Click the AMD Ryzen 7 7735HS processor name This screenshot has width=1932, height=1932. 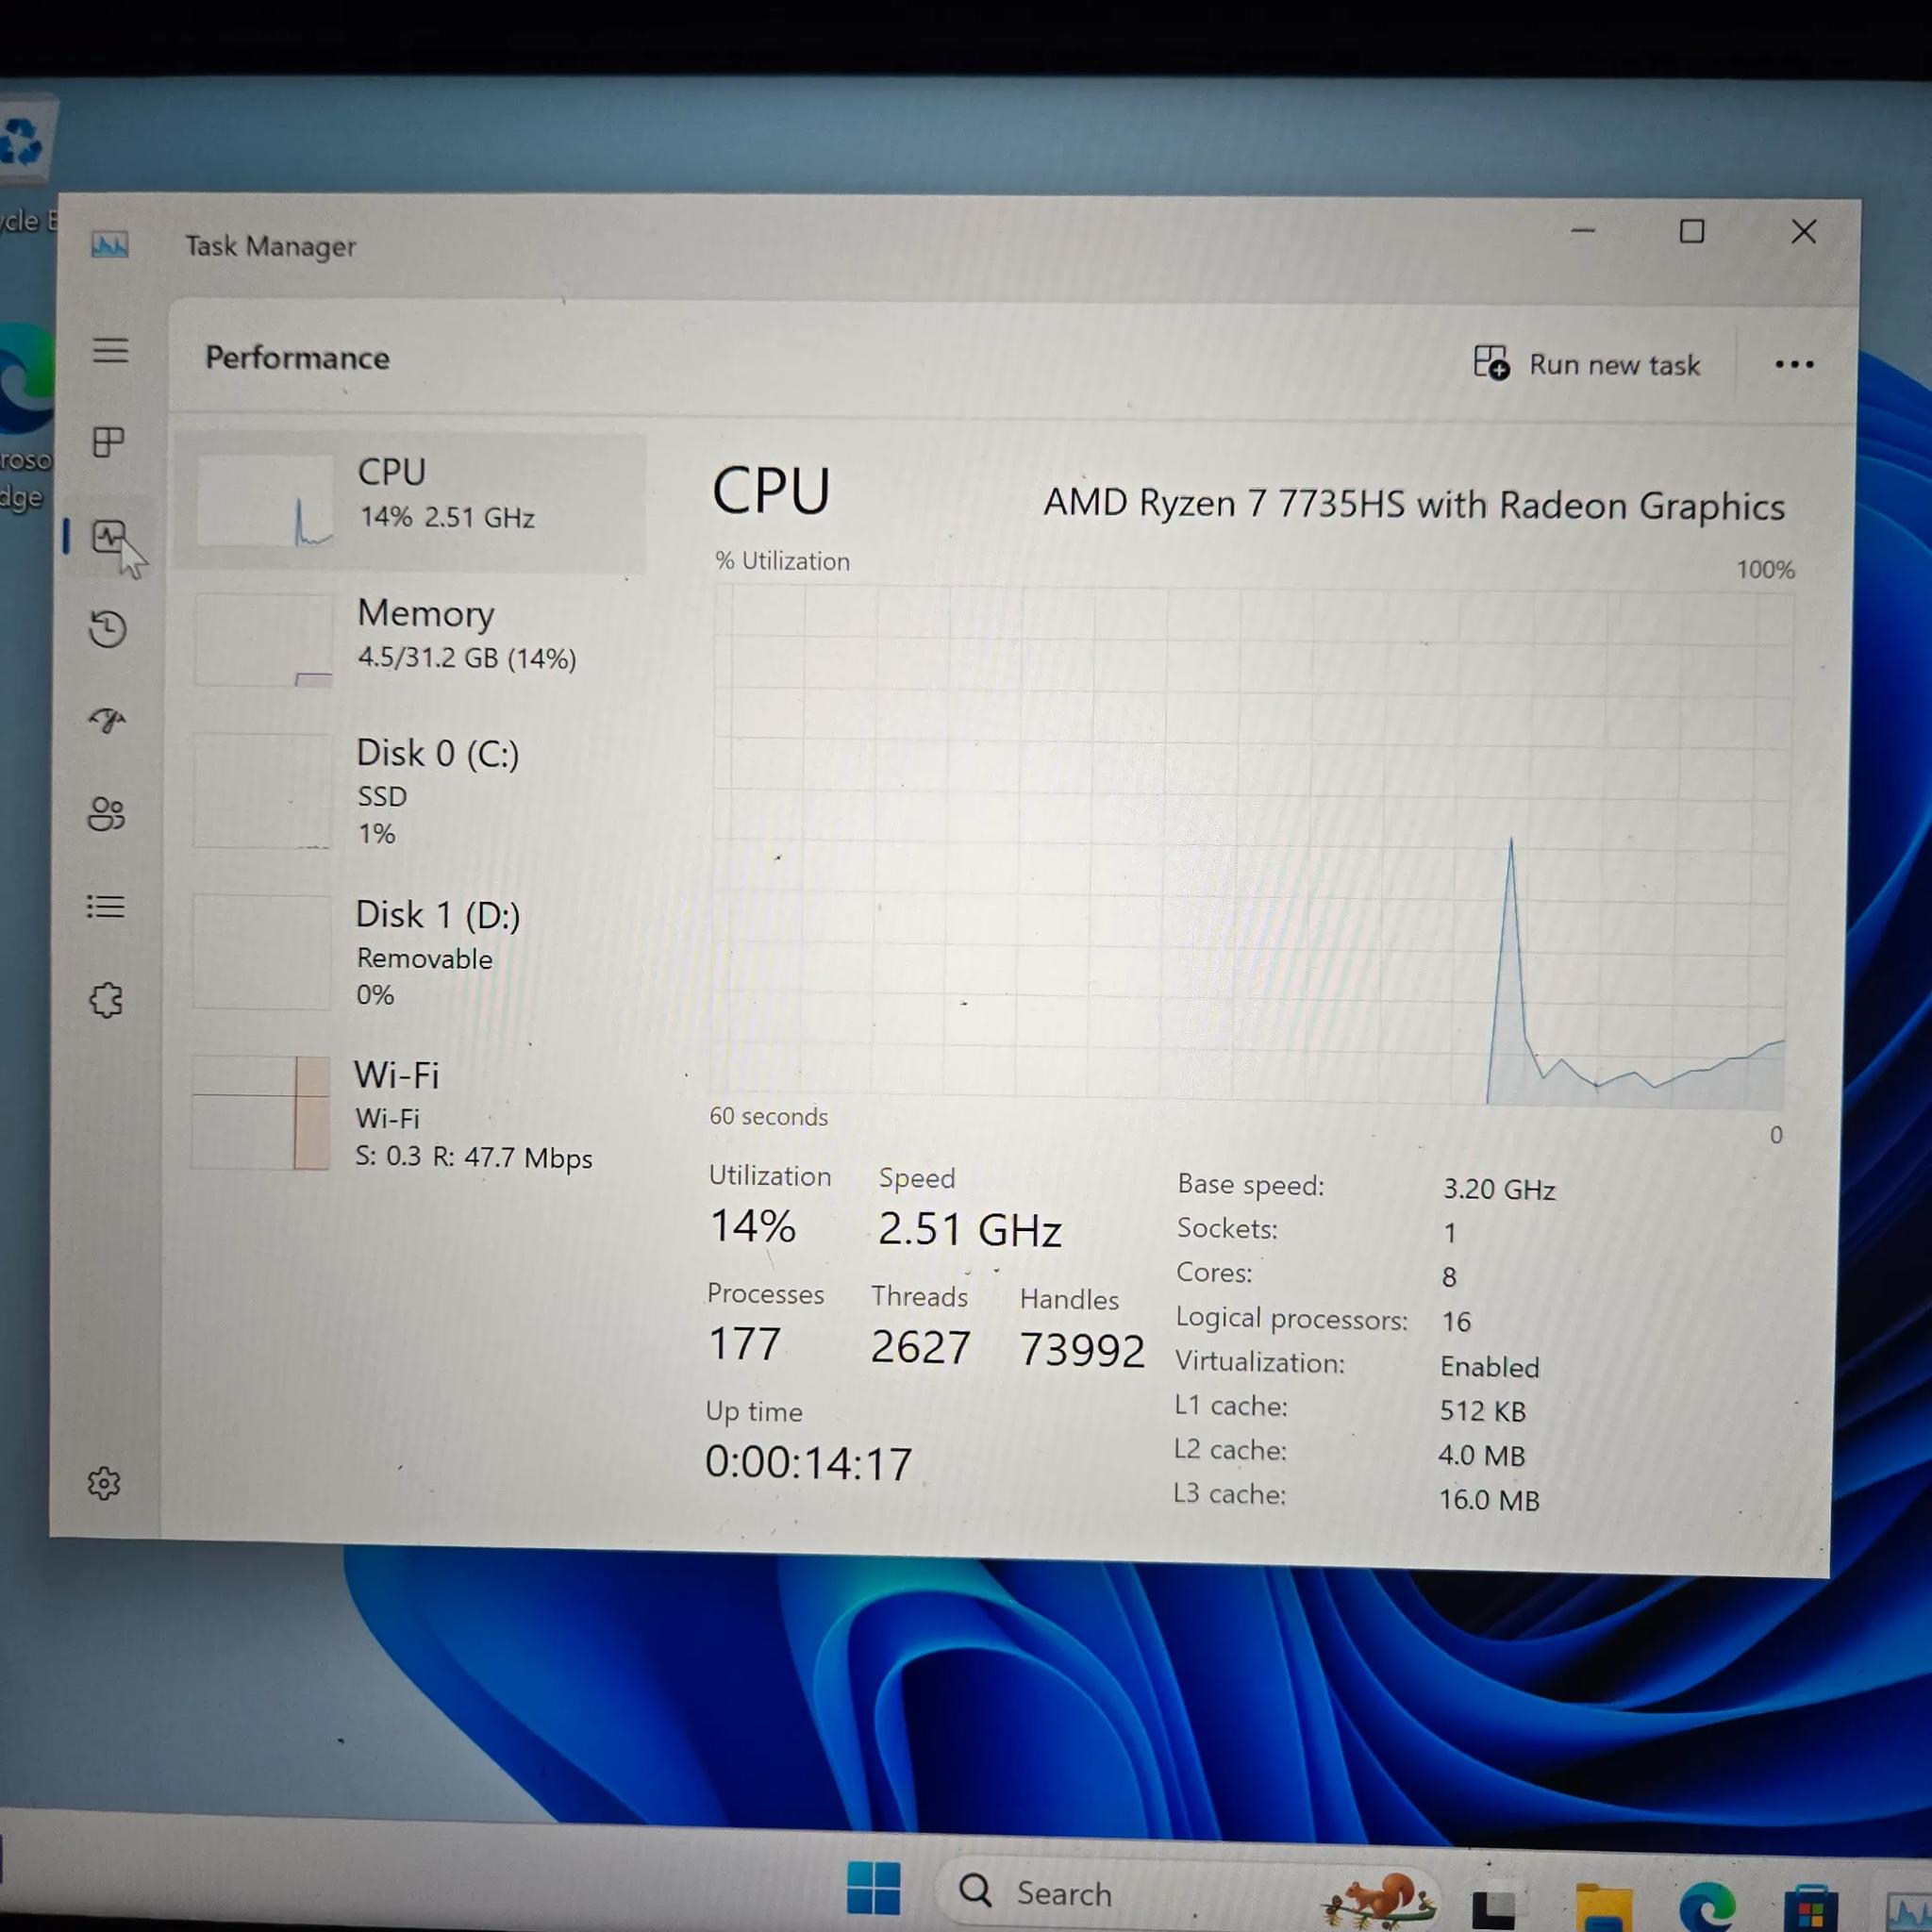point(1414,504)
